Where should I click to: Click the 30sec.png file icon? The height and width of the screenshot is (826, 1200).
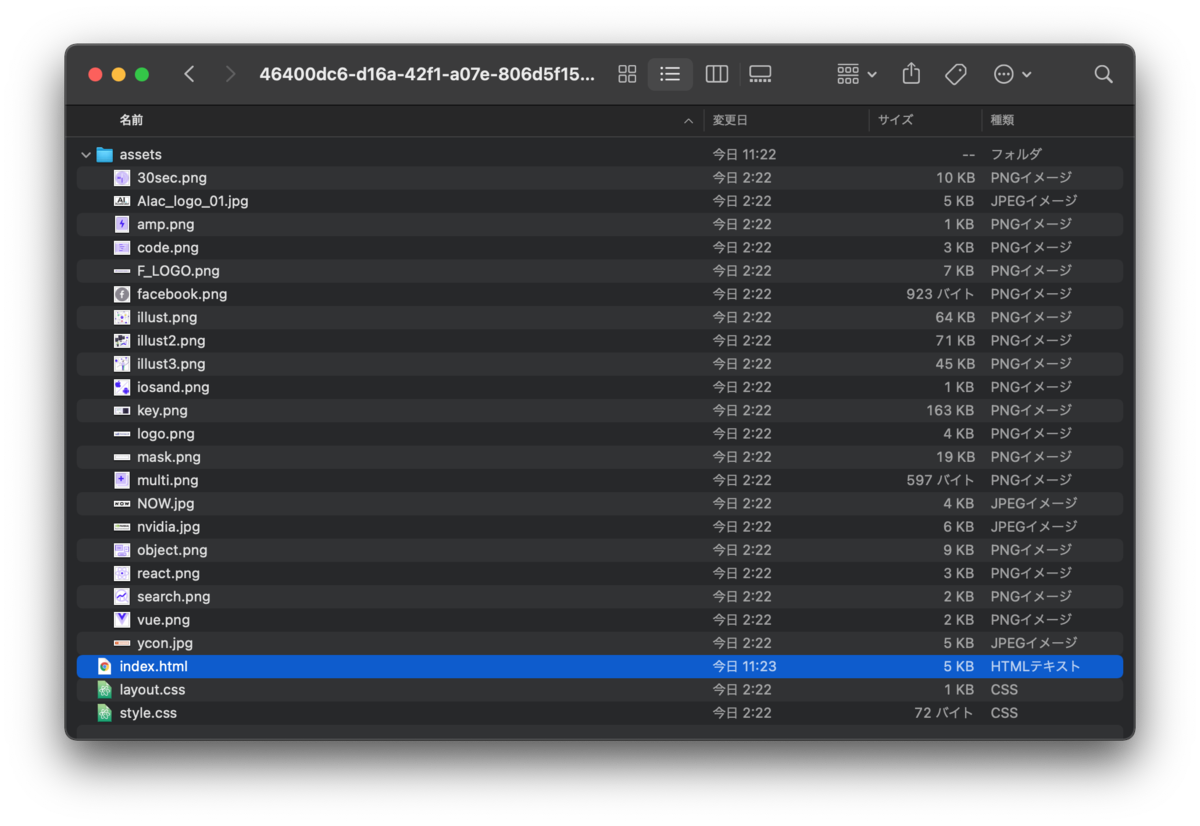point(122,178)
